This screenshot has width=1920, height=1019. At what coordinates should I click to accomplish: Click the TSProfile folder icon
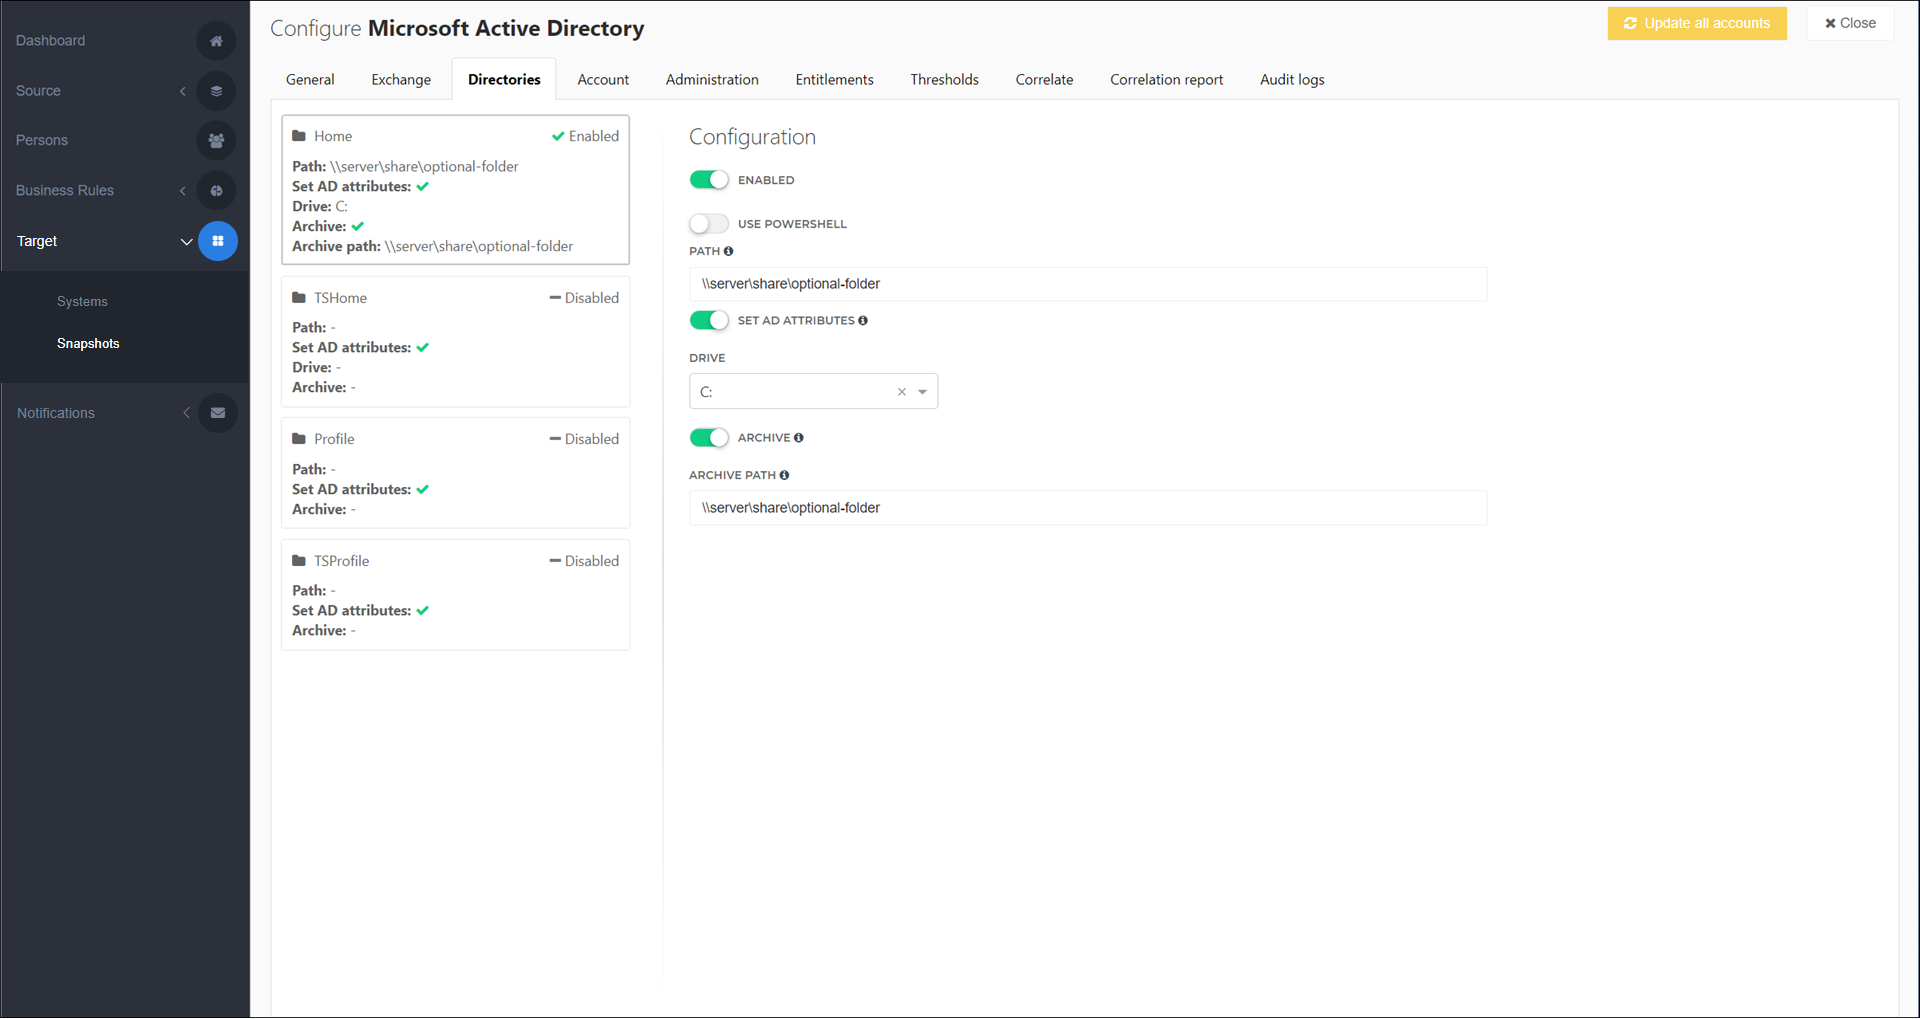pyautogui.click(x=299, y=561)
